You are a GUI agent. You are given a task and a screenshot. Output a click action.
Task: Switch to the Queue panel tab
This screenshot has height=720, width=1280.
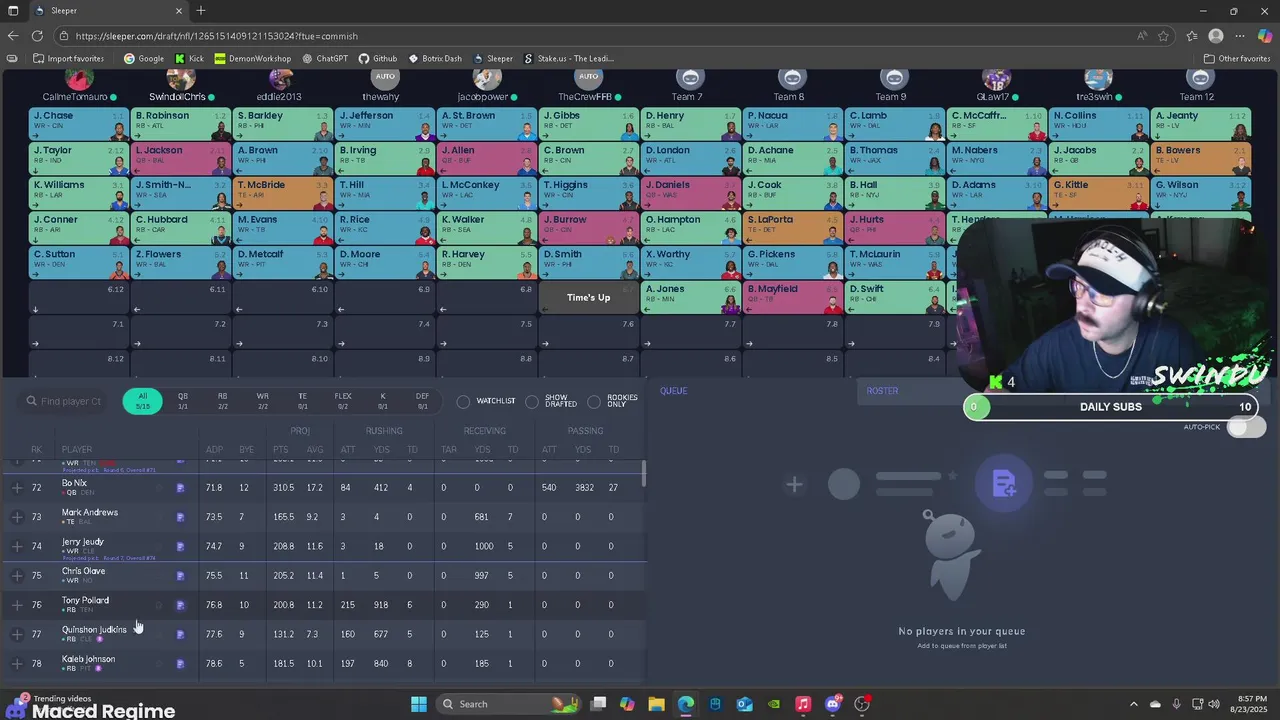point(673,391)
